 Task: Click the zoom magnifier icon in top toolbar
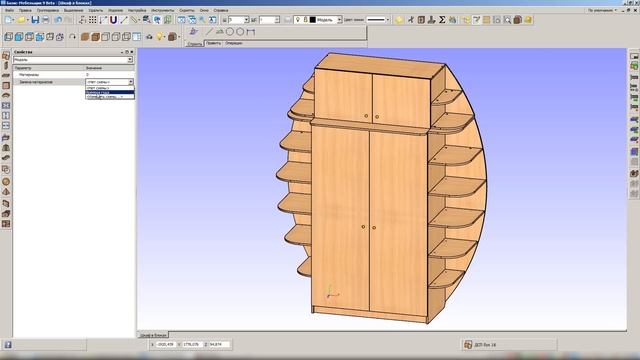(x=202, y=20)
